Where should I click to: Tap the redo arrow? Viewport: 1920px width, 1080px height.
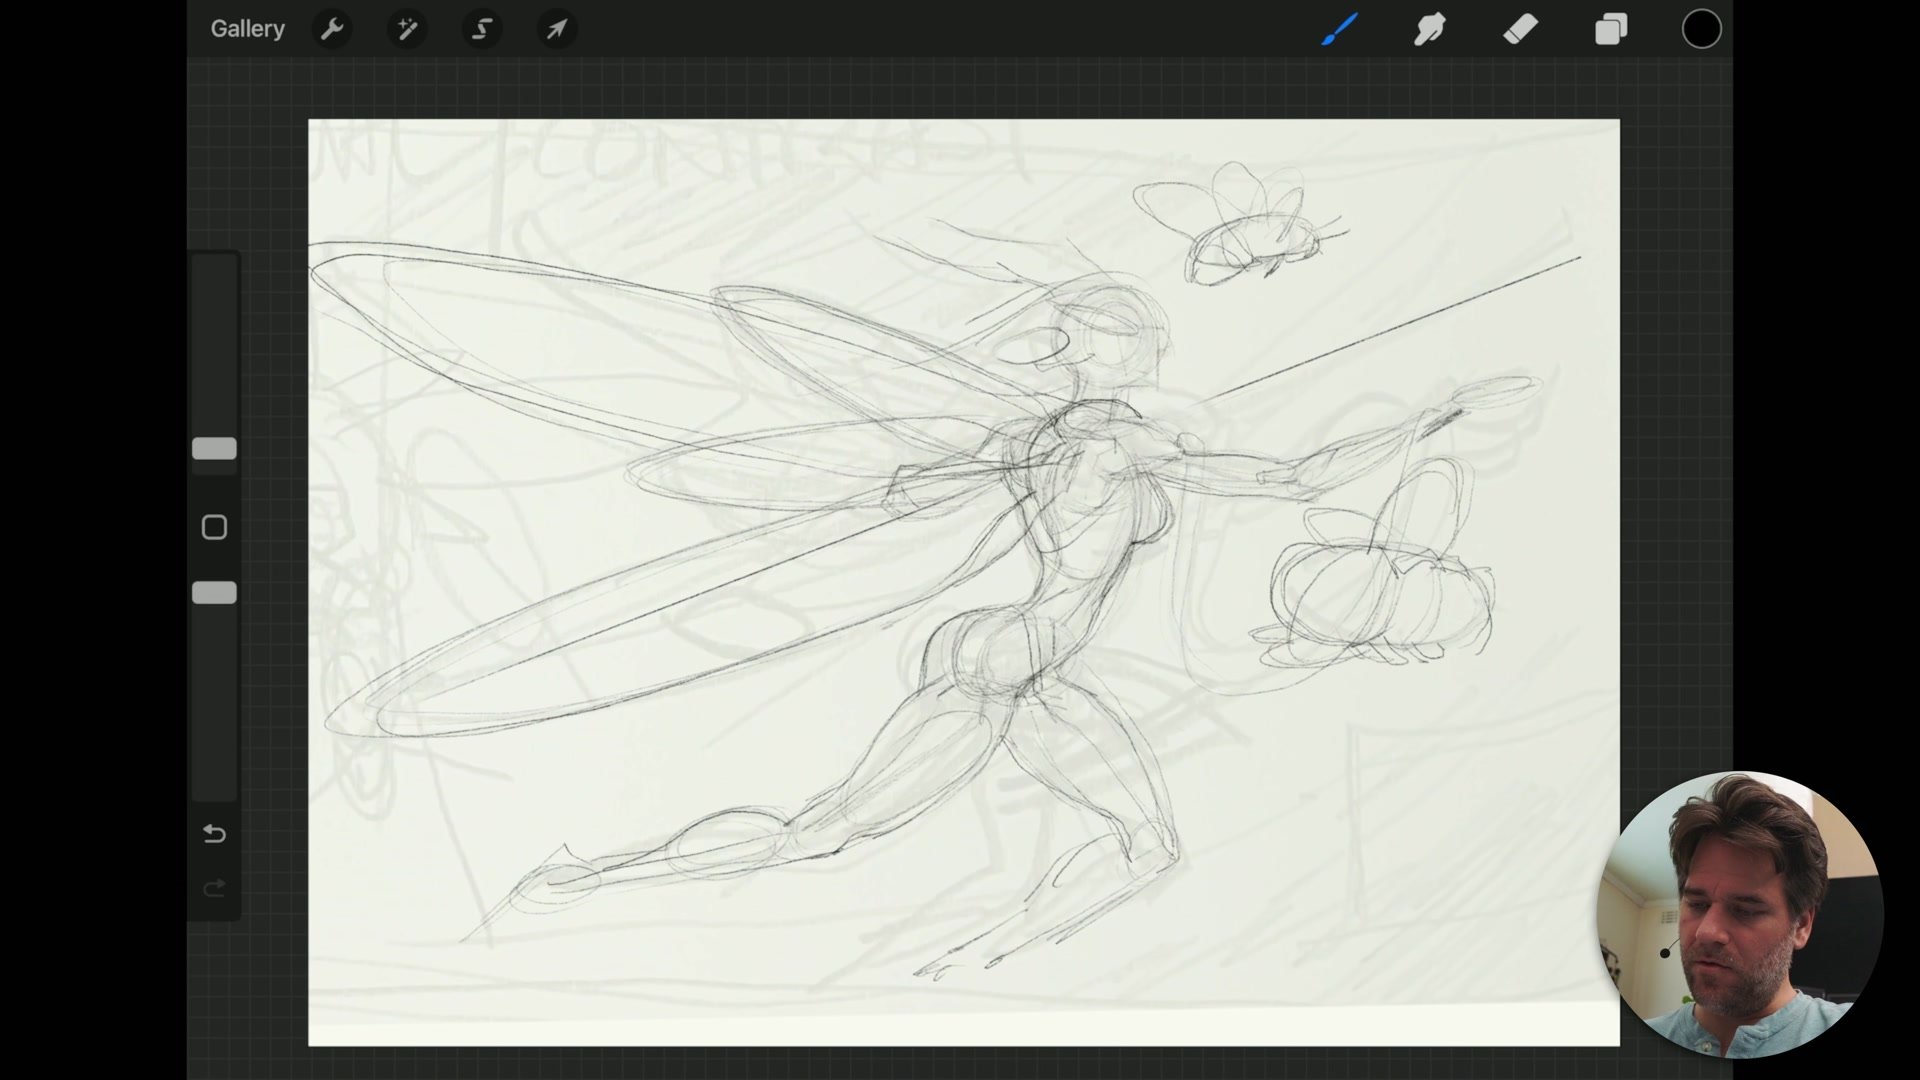tap(214, 888)
